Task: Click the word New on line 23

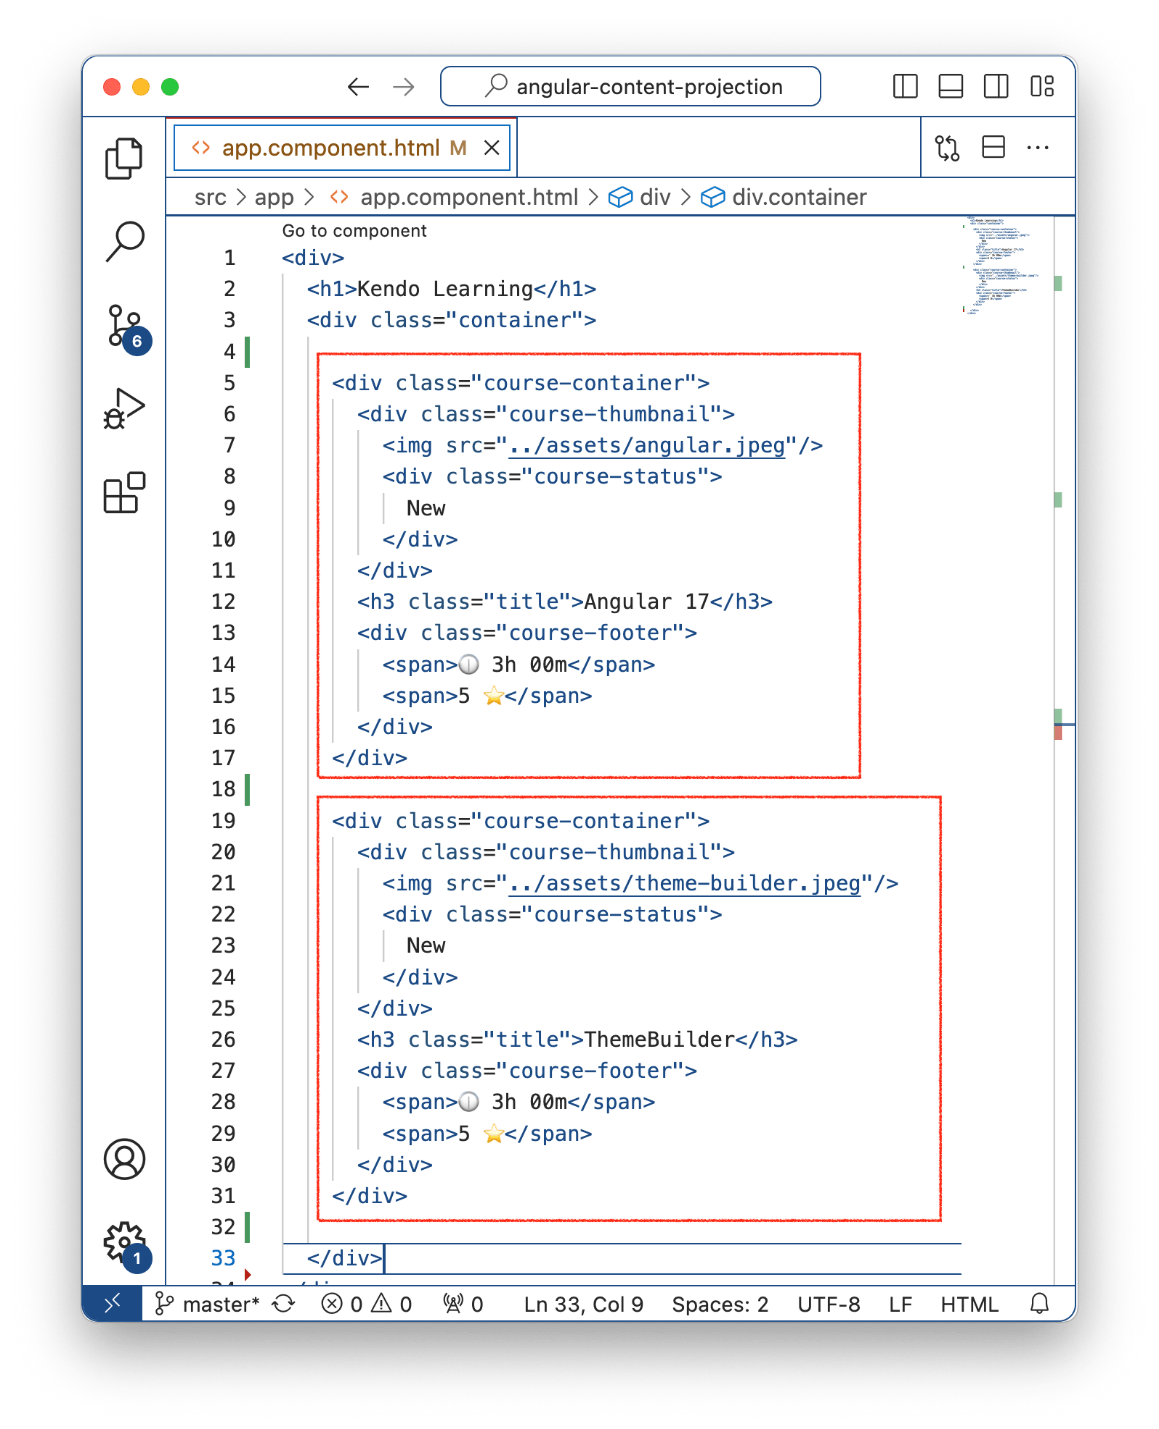Action: pos(426,946)
